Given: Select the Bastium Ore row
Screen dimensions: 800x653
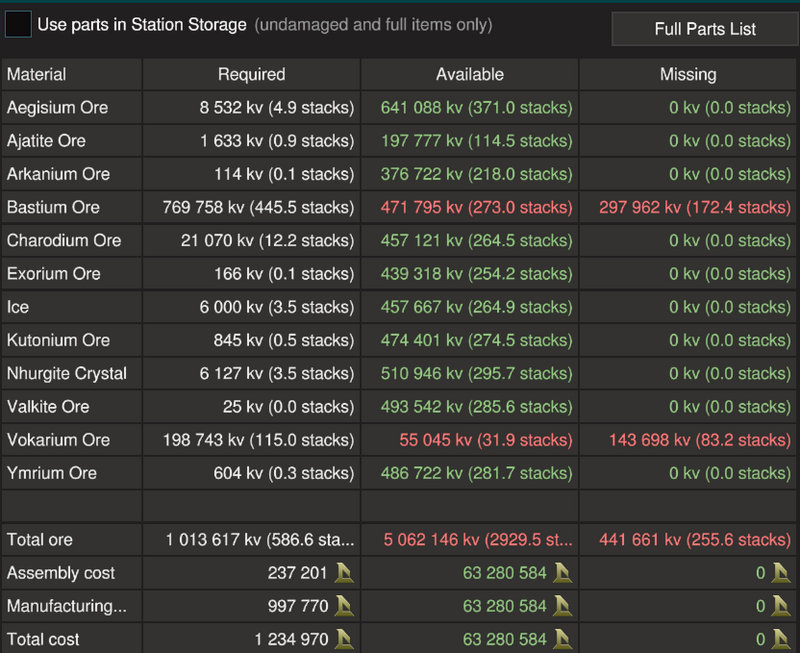Looking at the screenshot, I should (399, 207).
